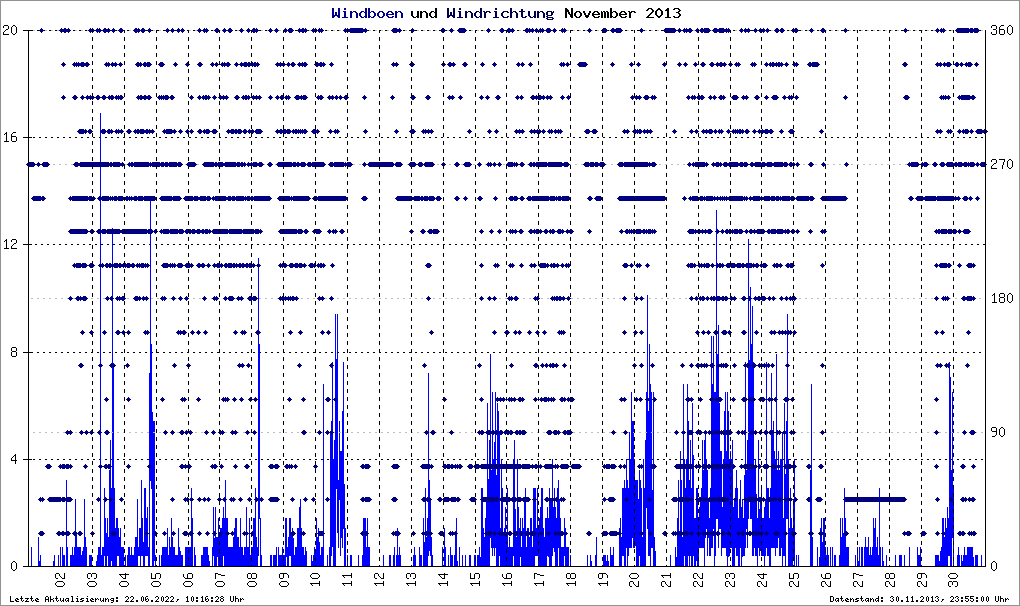
Task: Click day label 16 on x-axis
Action: tap(507, 579)
